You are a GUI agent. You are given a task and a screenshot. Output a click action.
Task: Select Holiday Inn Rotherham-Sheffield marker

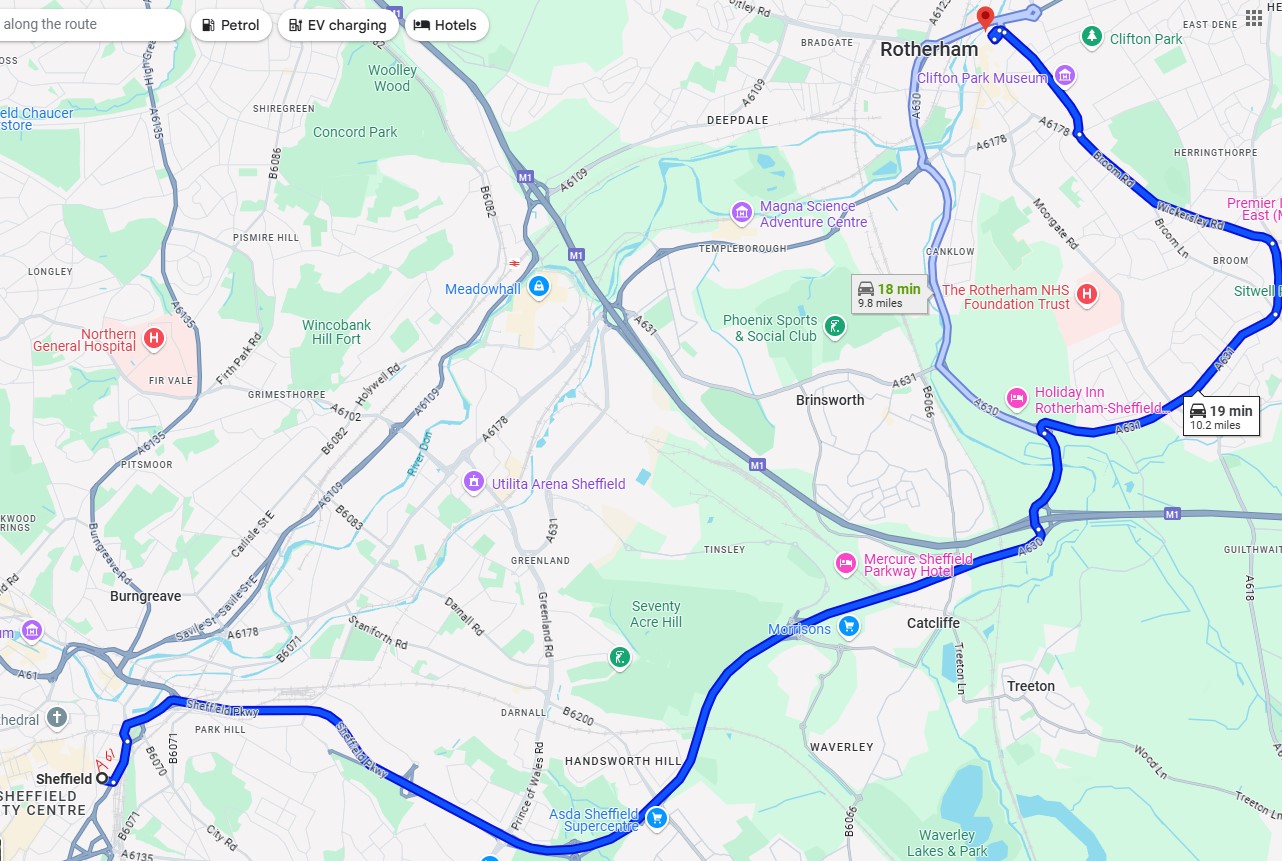tap(1017, 398)
